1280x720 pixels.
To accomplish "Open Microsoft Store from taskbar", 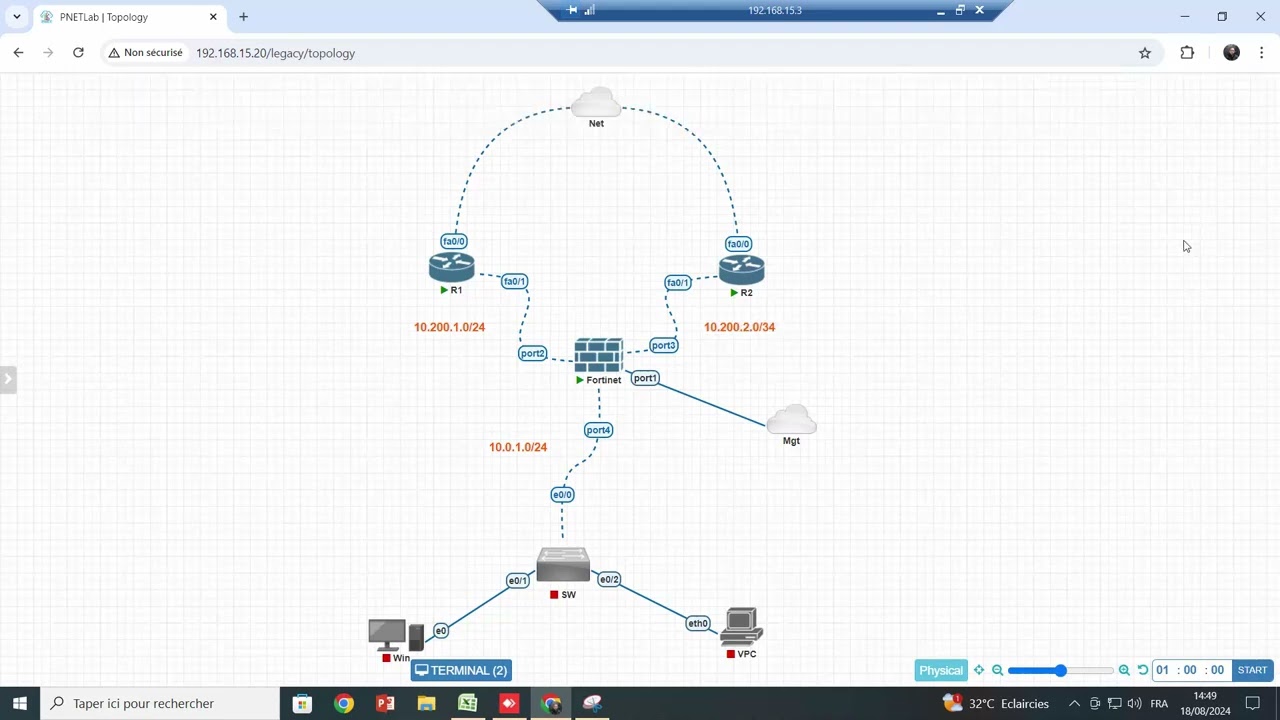I will tap(302, 703).
